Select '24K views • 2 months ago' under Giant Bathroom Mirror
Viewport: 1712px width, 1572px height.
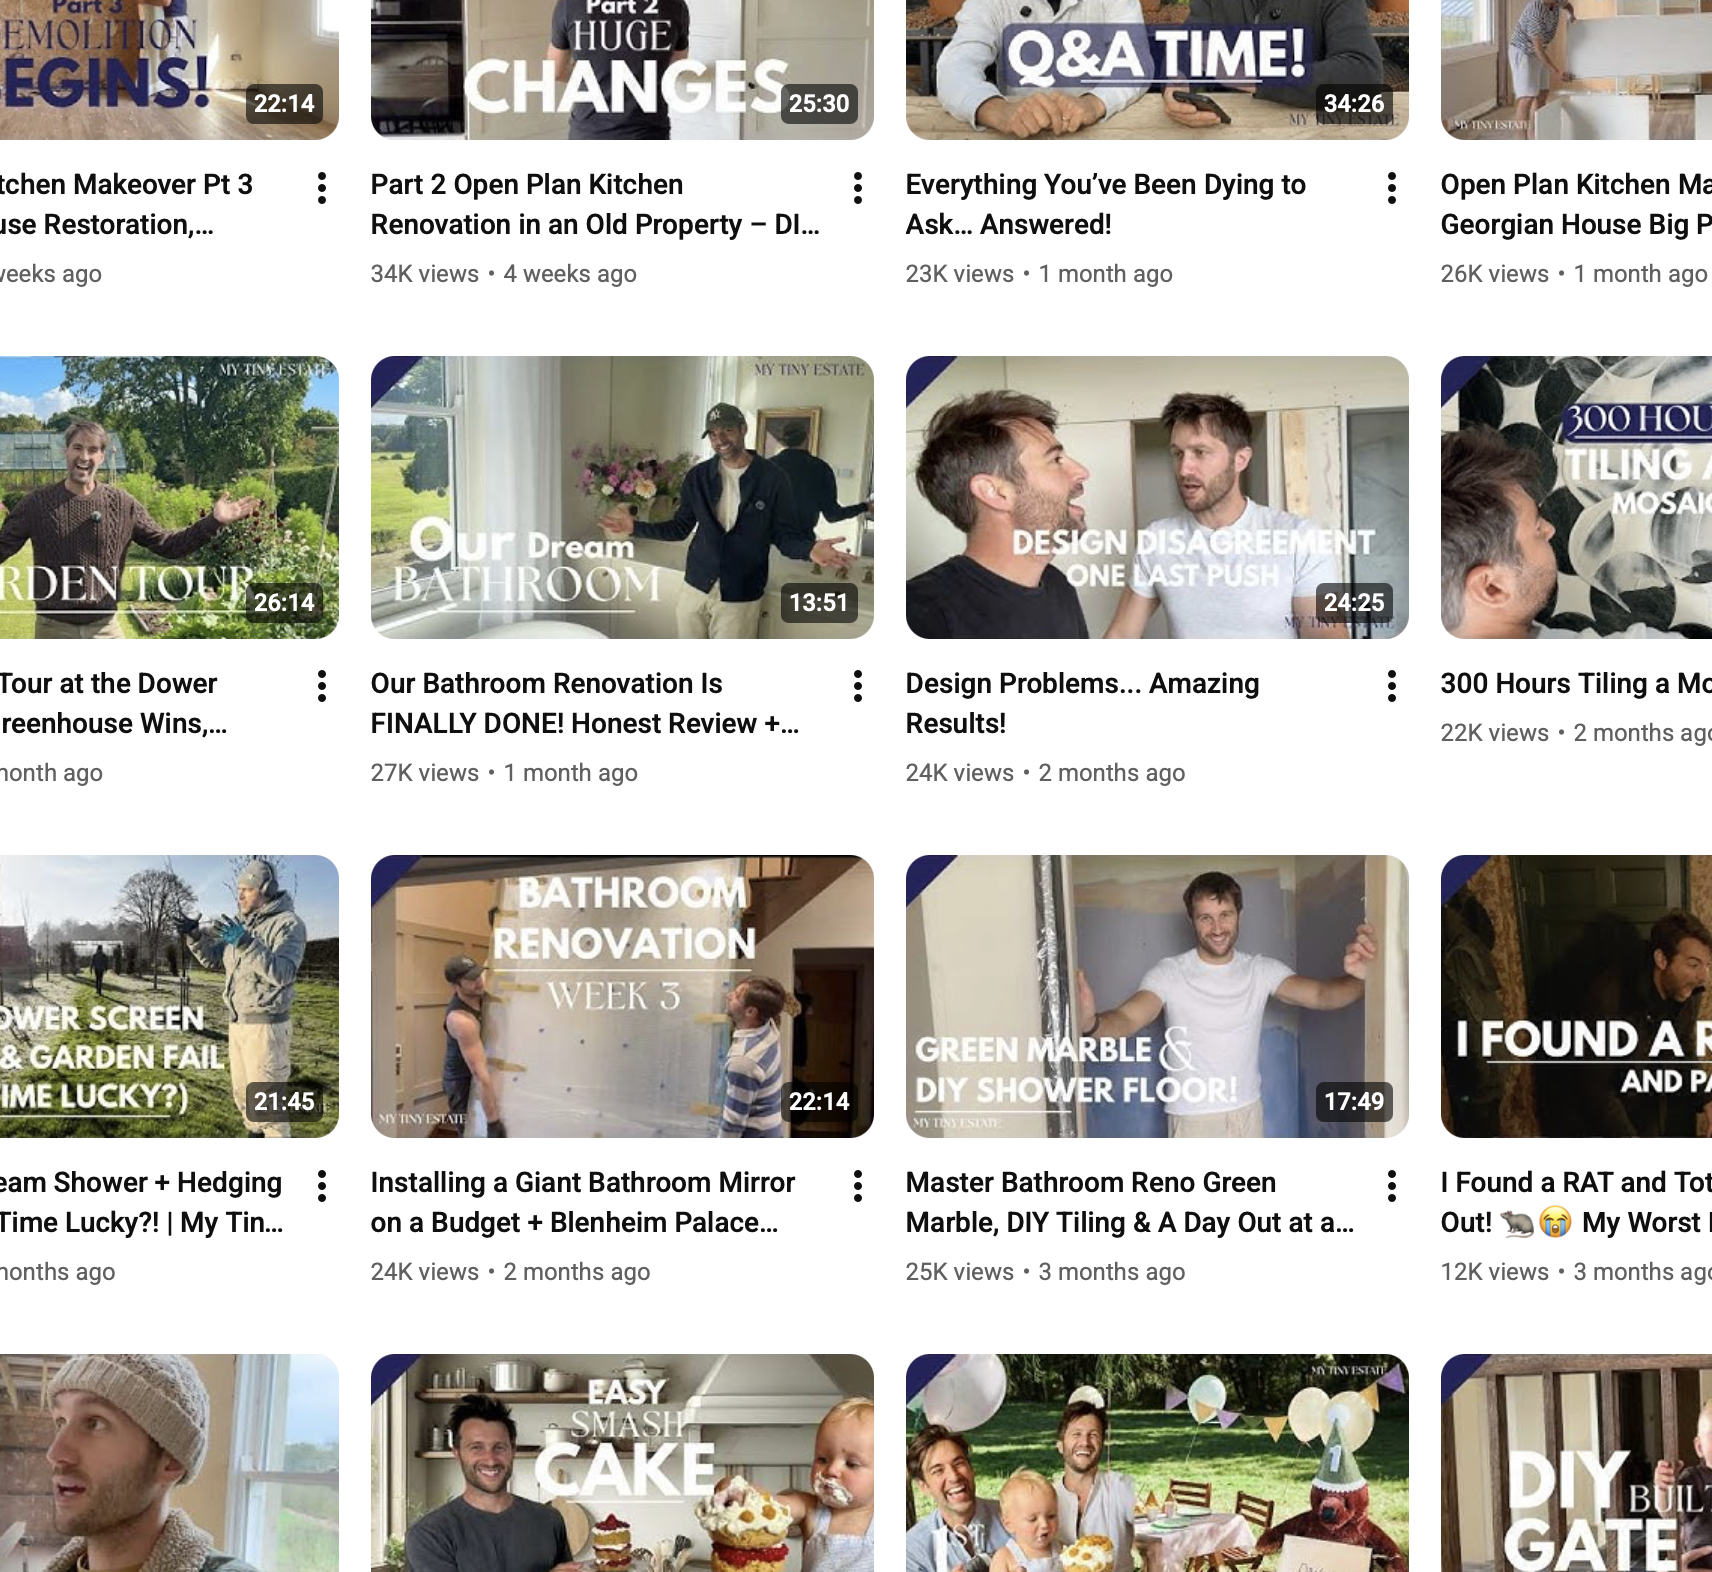pos(510,1272)
